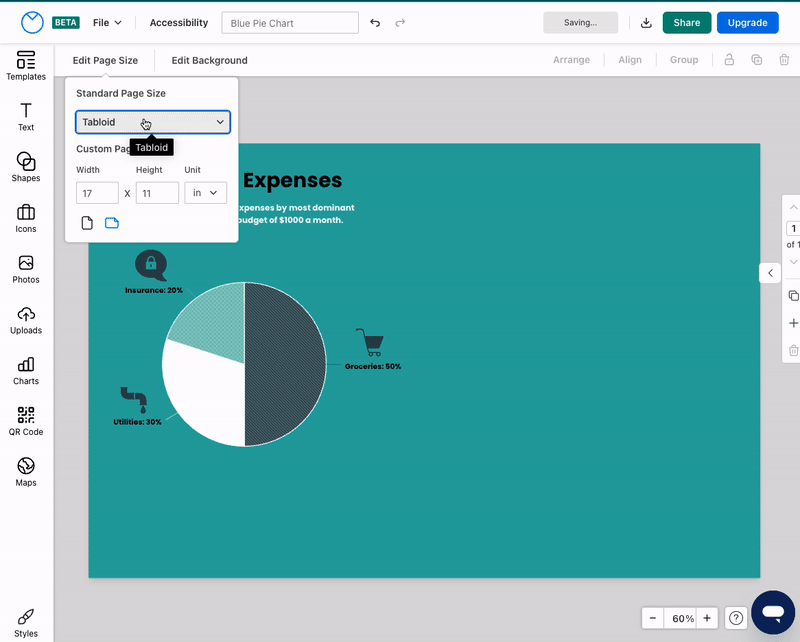Switch to the Edit Background tab

(208, 60)
